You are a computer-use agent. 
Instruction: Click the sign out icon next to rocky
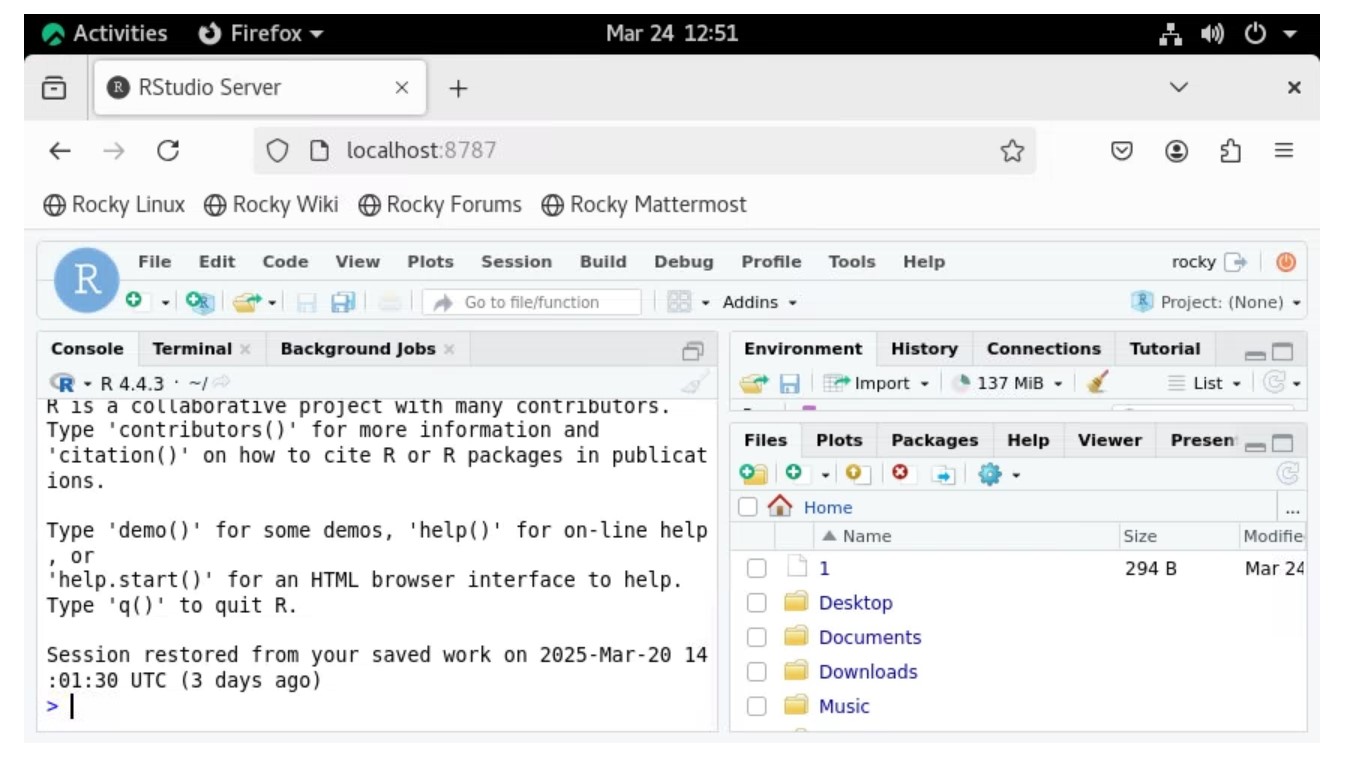(x=1236, y=262)
